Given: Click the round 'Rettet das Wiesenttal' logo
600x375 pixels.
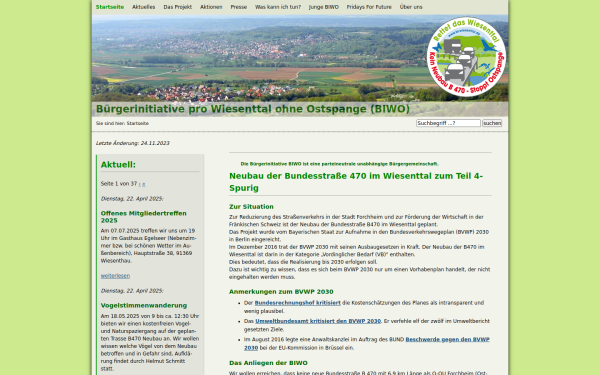Looking at the screenshot, I should point(466,57).
